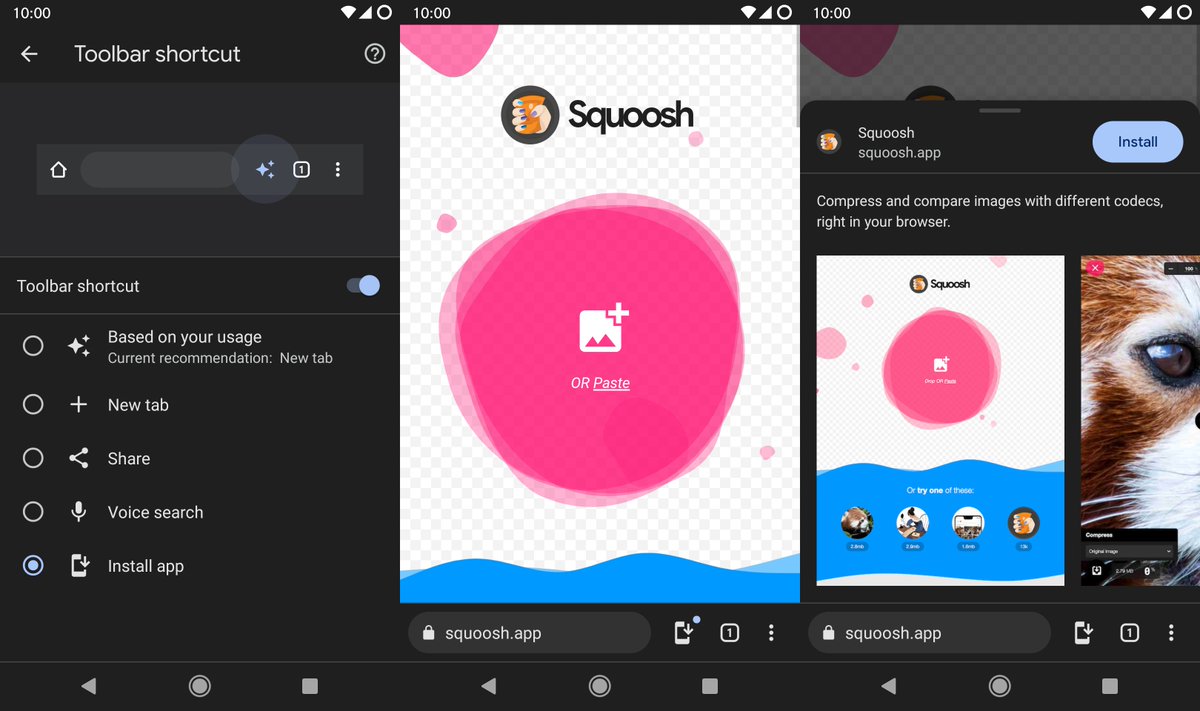
Task: Tap highlighted sparkle shortcut in toolbar preview
Action: click(265, 170)
